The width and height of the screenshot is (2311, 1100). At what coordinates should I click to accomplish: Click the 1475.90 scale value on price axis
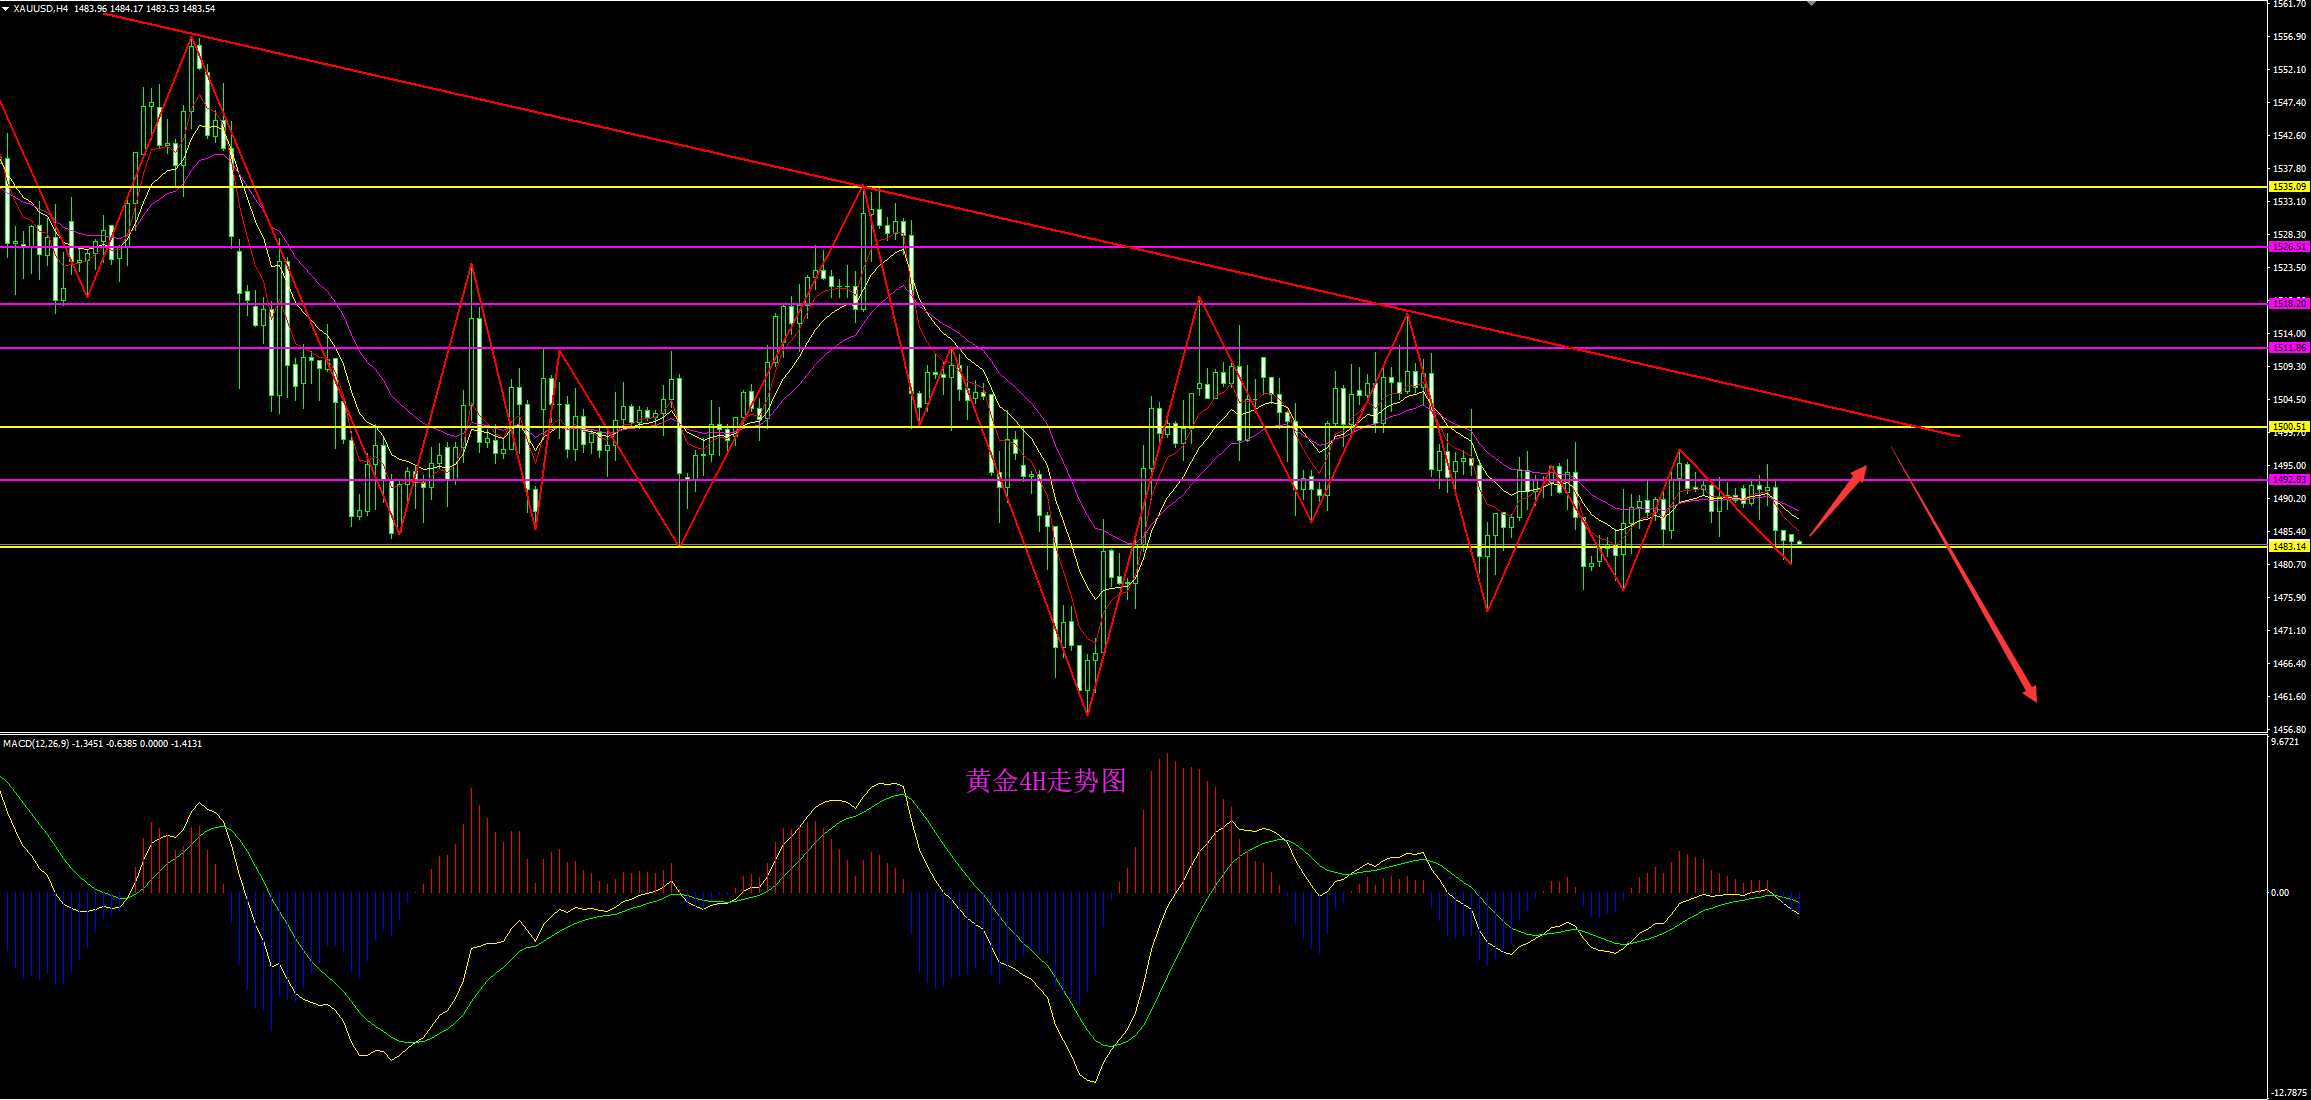(x=2289, y=598)
